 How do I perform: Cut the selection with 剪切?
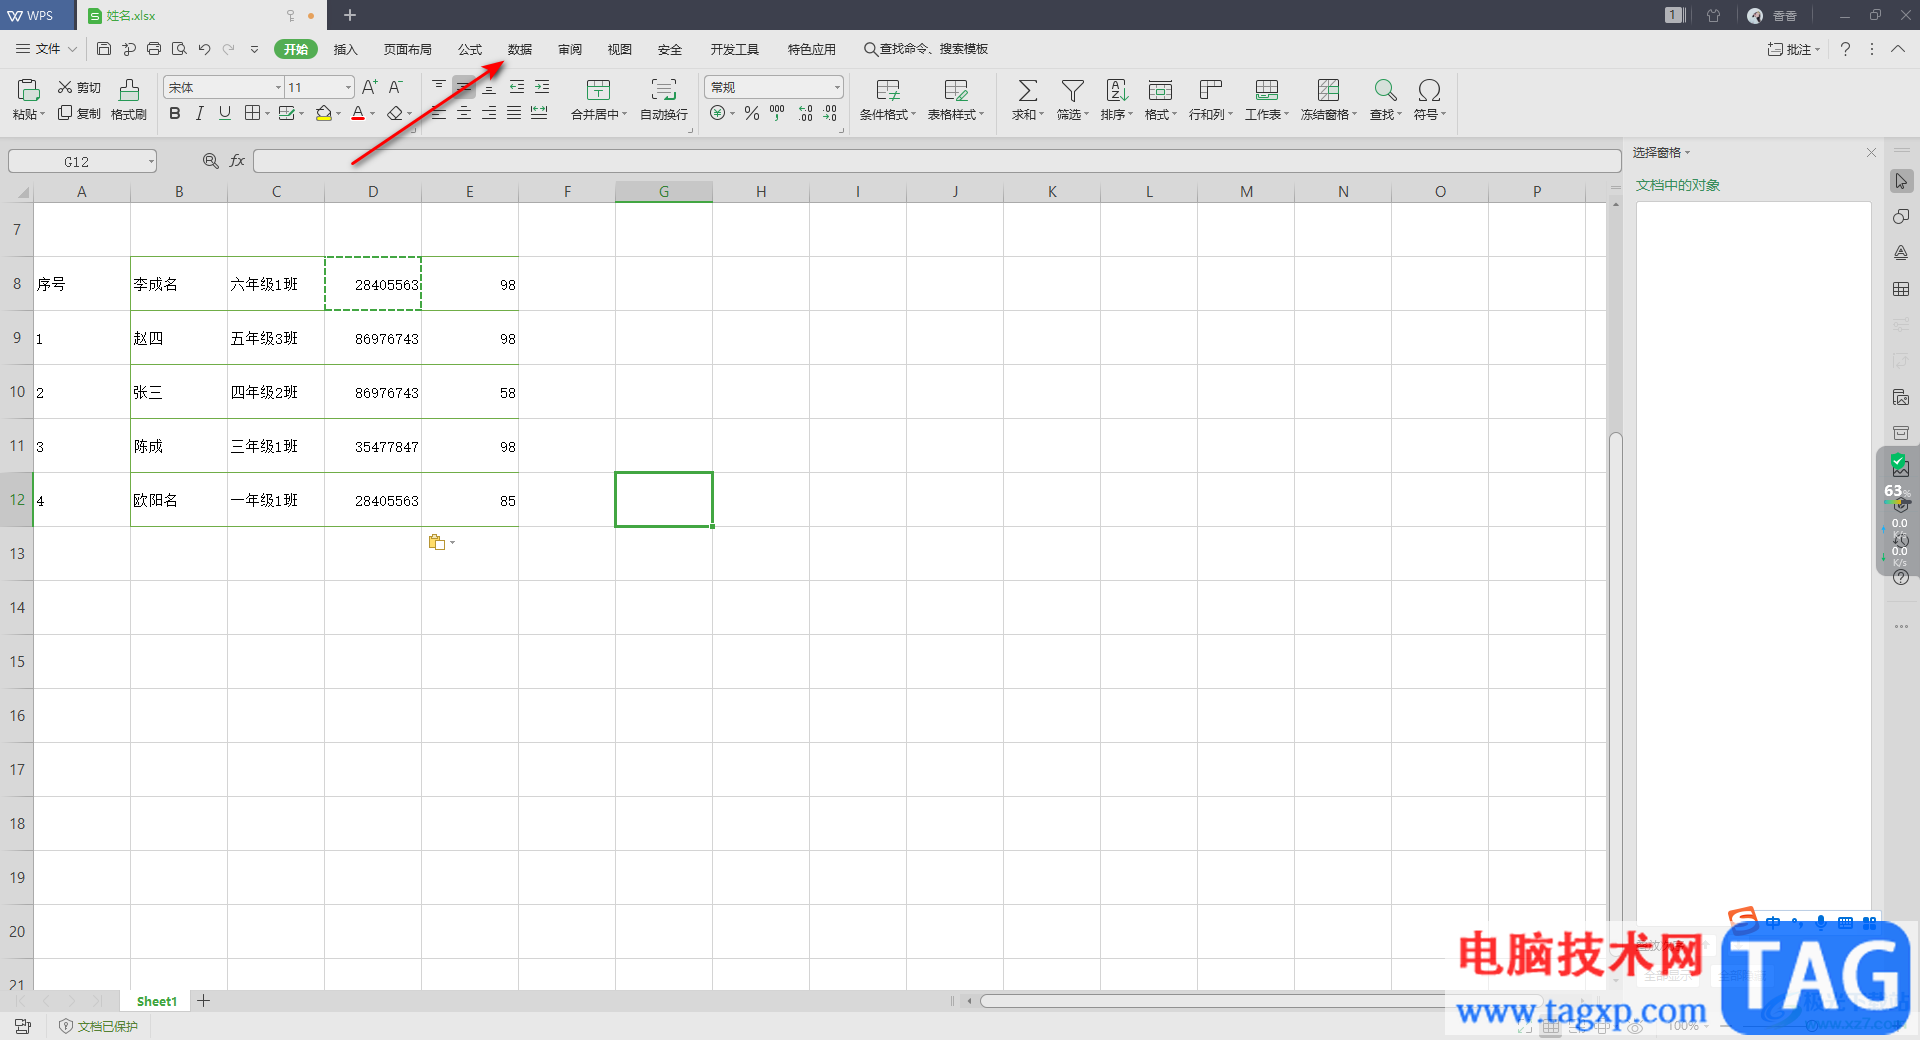point(79,88)
